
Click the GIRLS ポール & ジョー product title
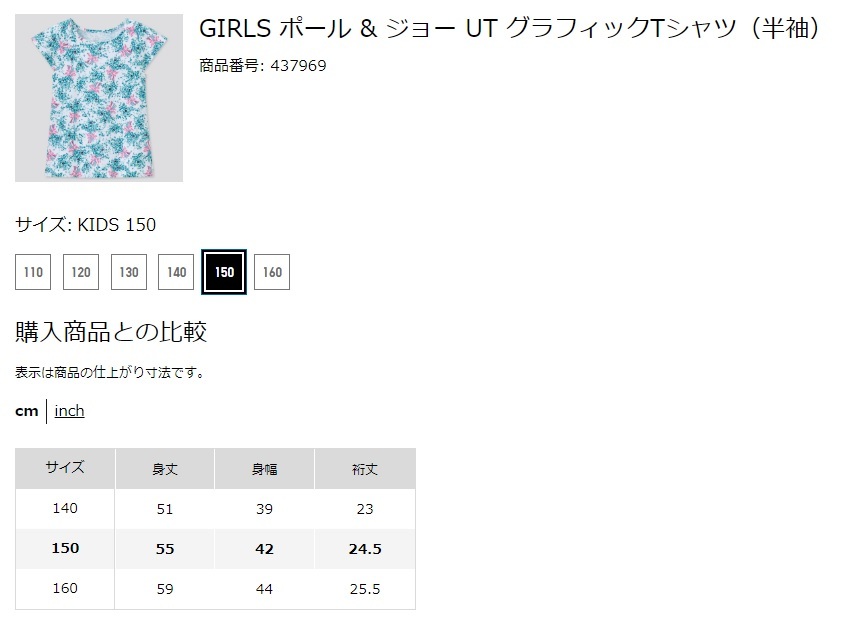pyautogui.click(x=510, y=29)
